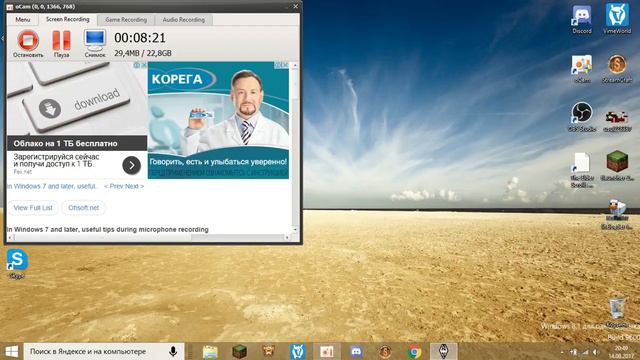Open Discord desktop shortcut
The width and height of the screenshot is (640, 360).
click(582, 20)
